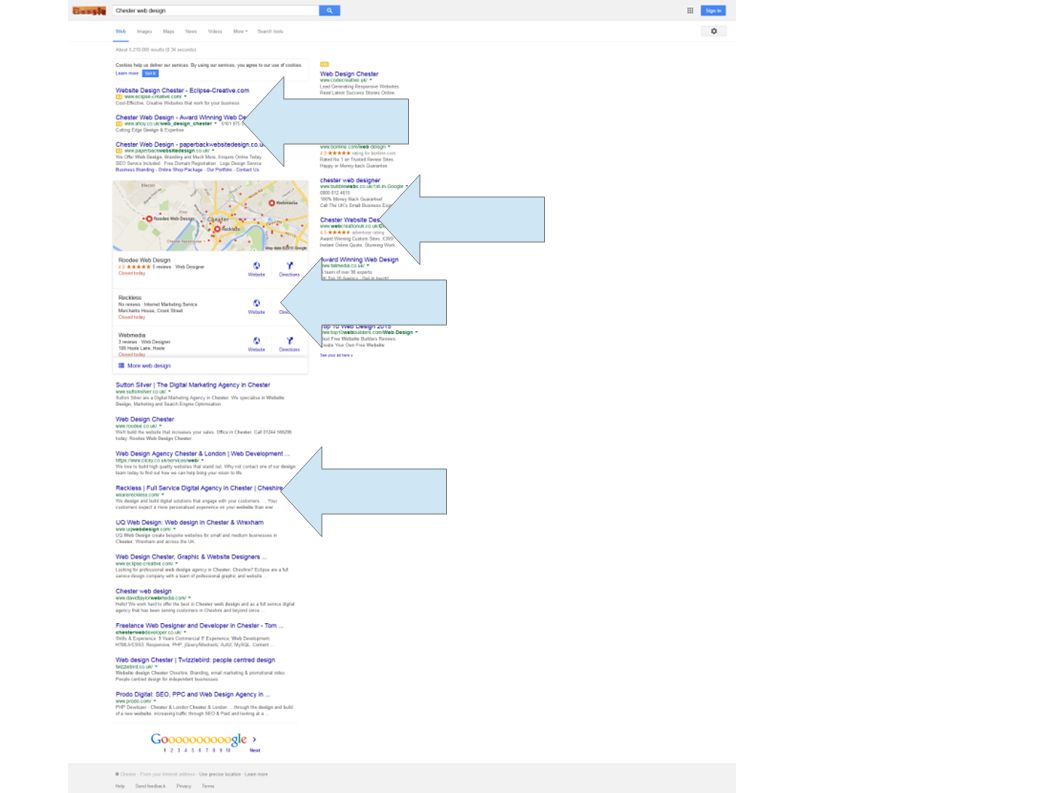The width and height of the screenshot is (1058, 793).
Task: Open the Roodee Web Design local listing
Action: click(144, 260)
